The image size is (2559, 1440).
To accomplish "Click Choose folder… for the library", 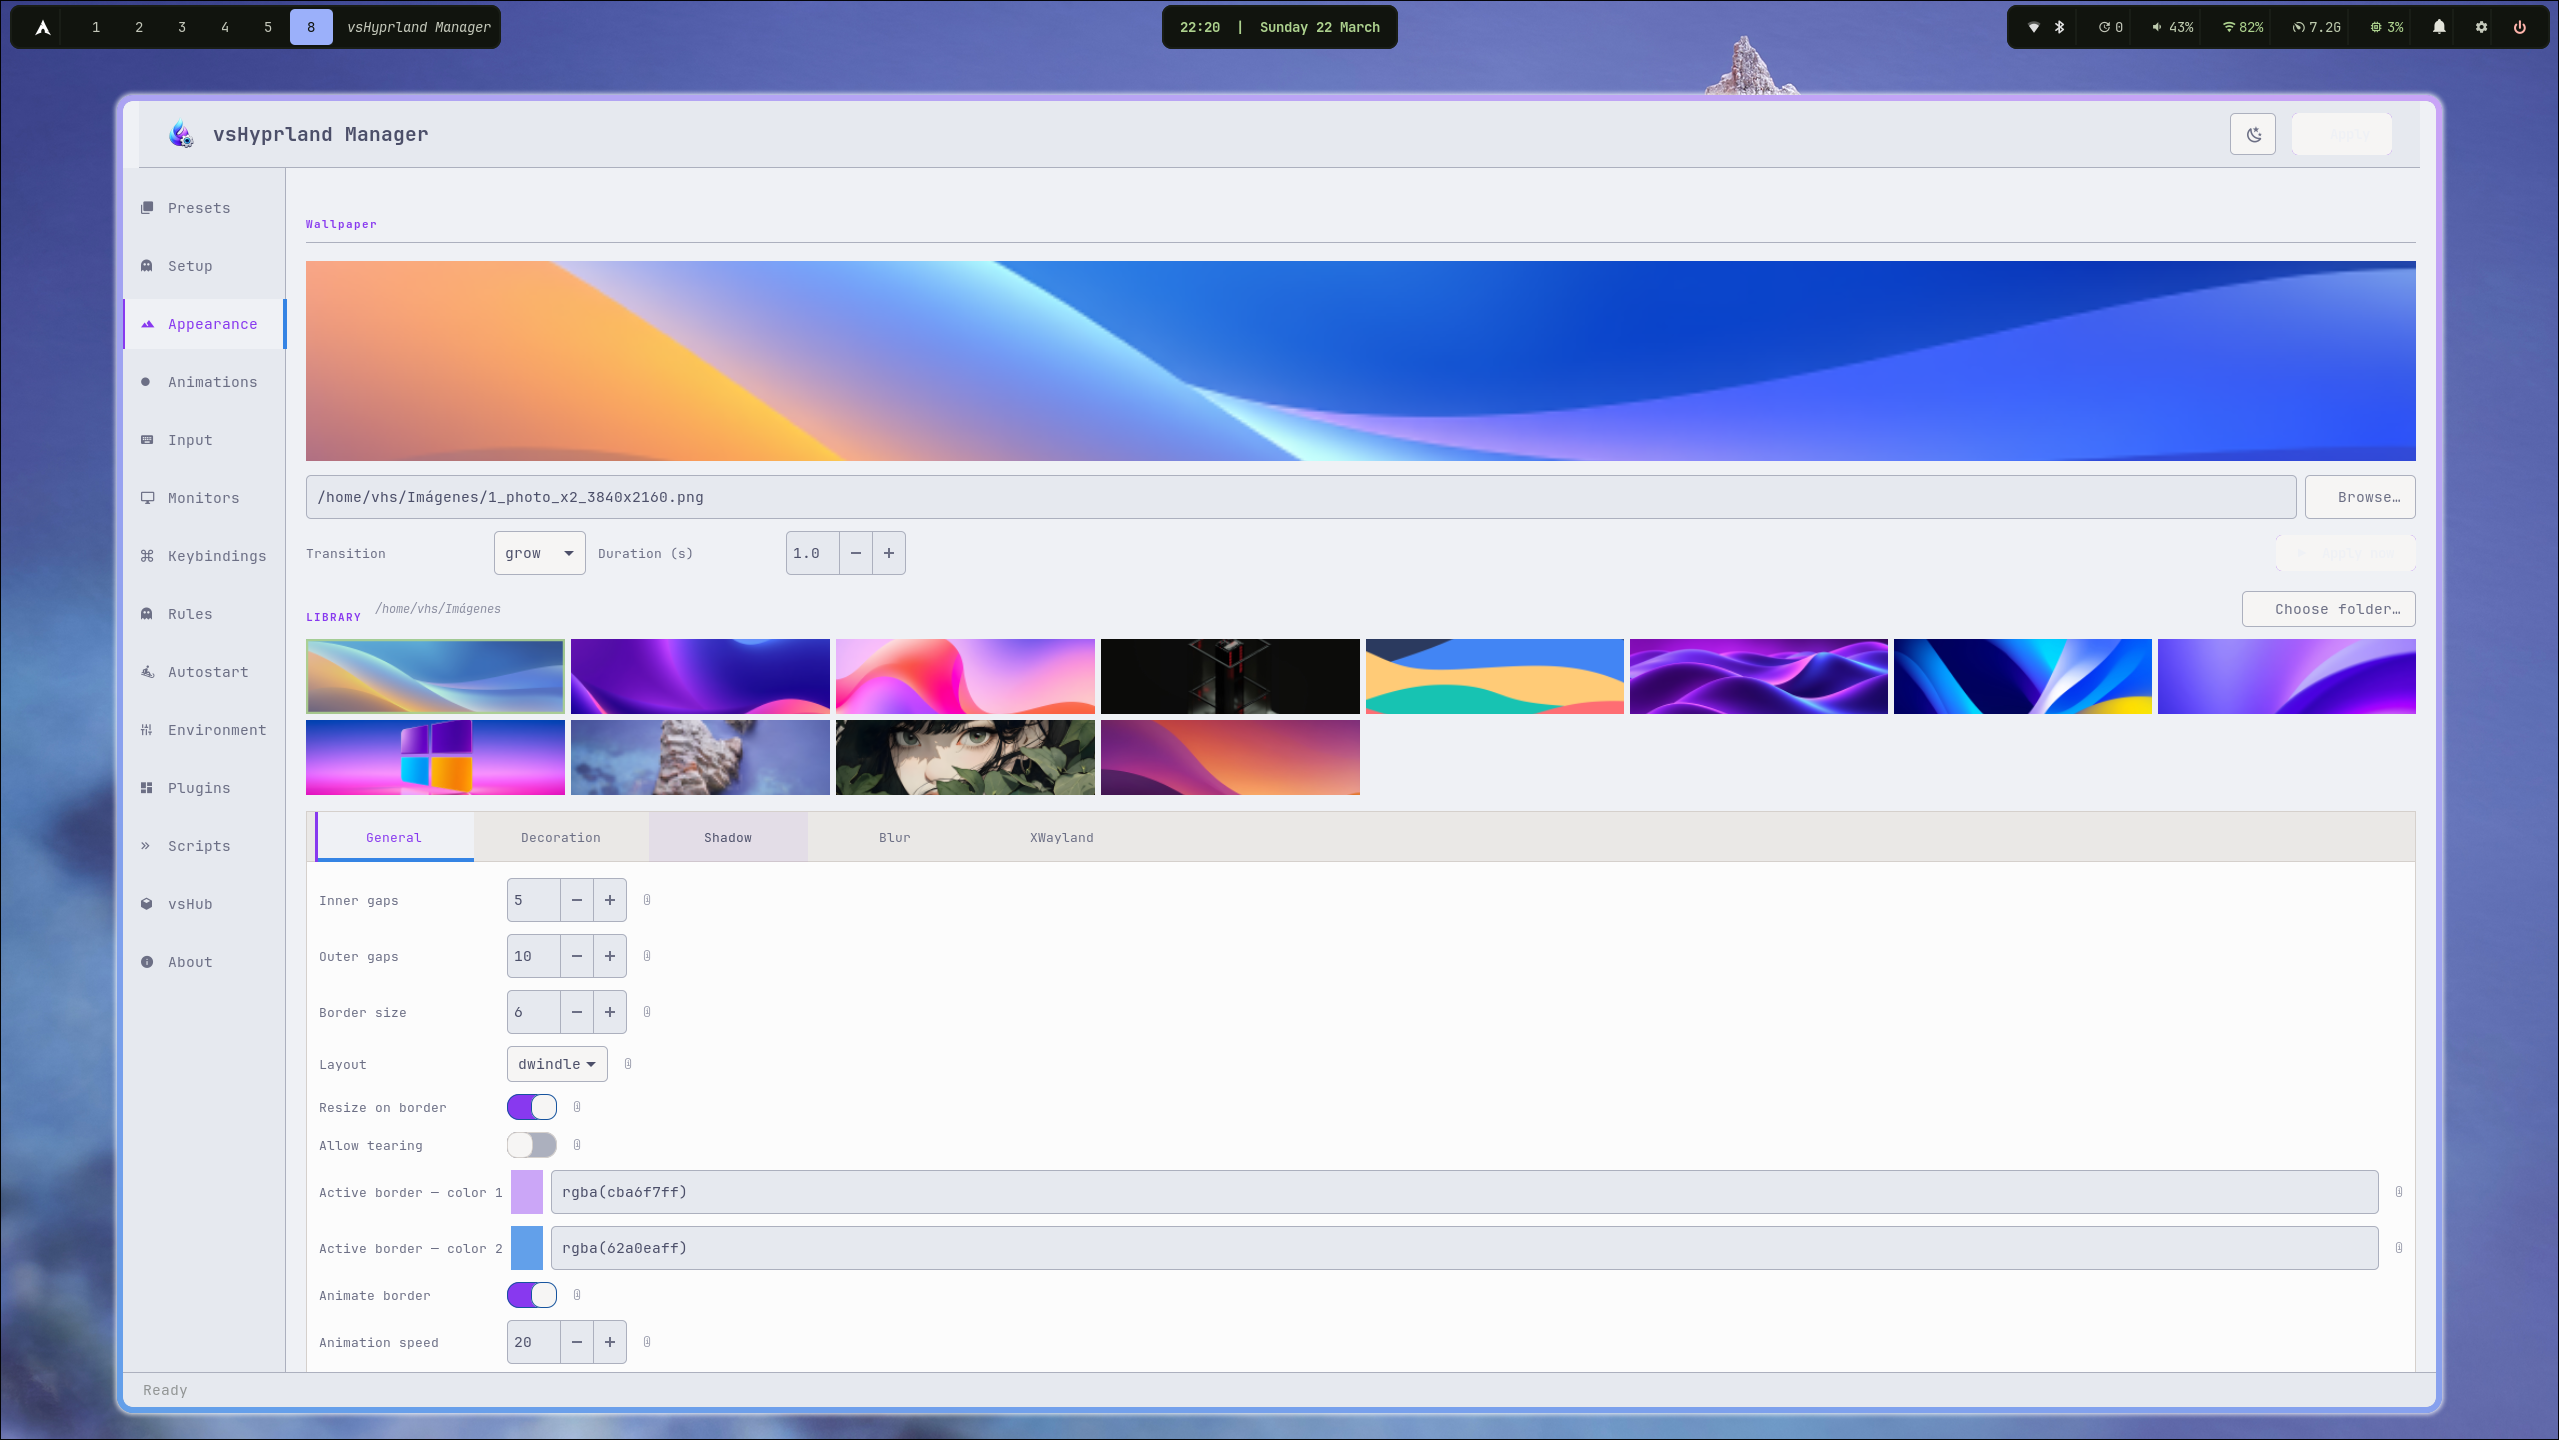I will [x=2328, y=608].
